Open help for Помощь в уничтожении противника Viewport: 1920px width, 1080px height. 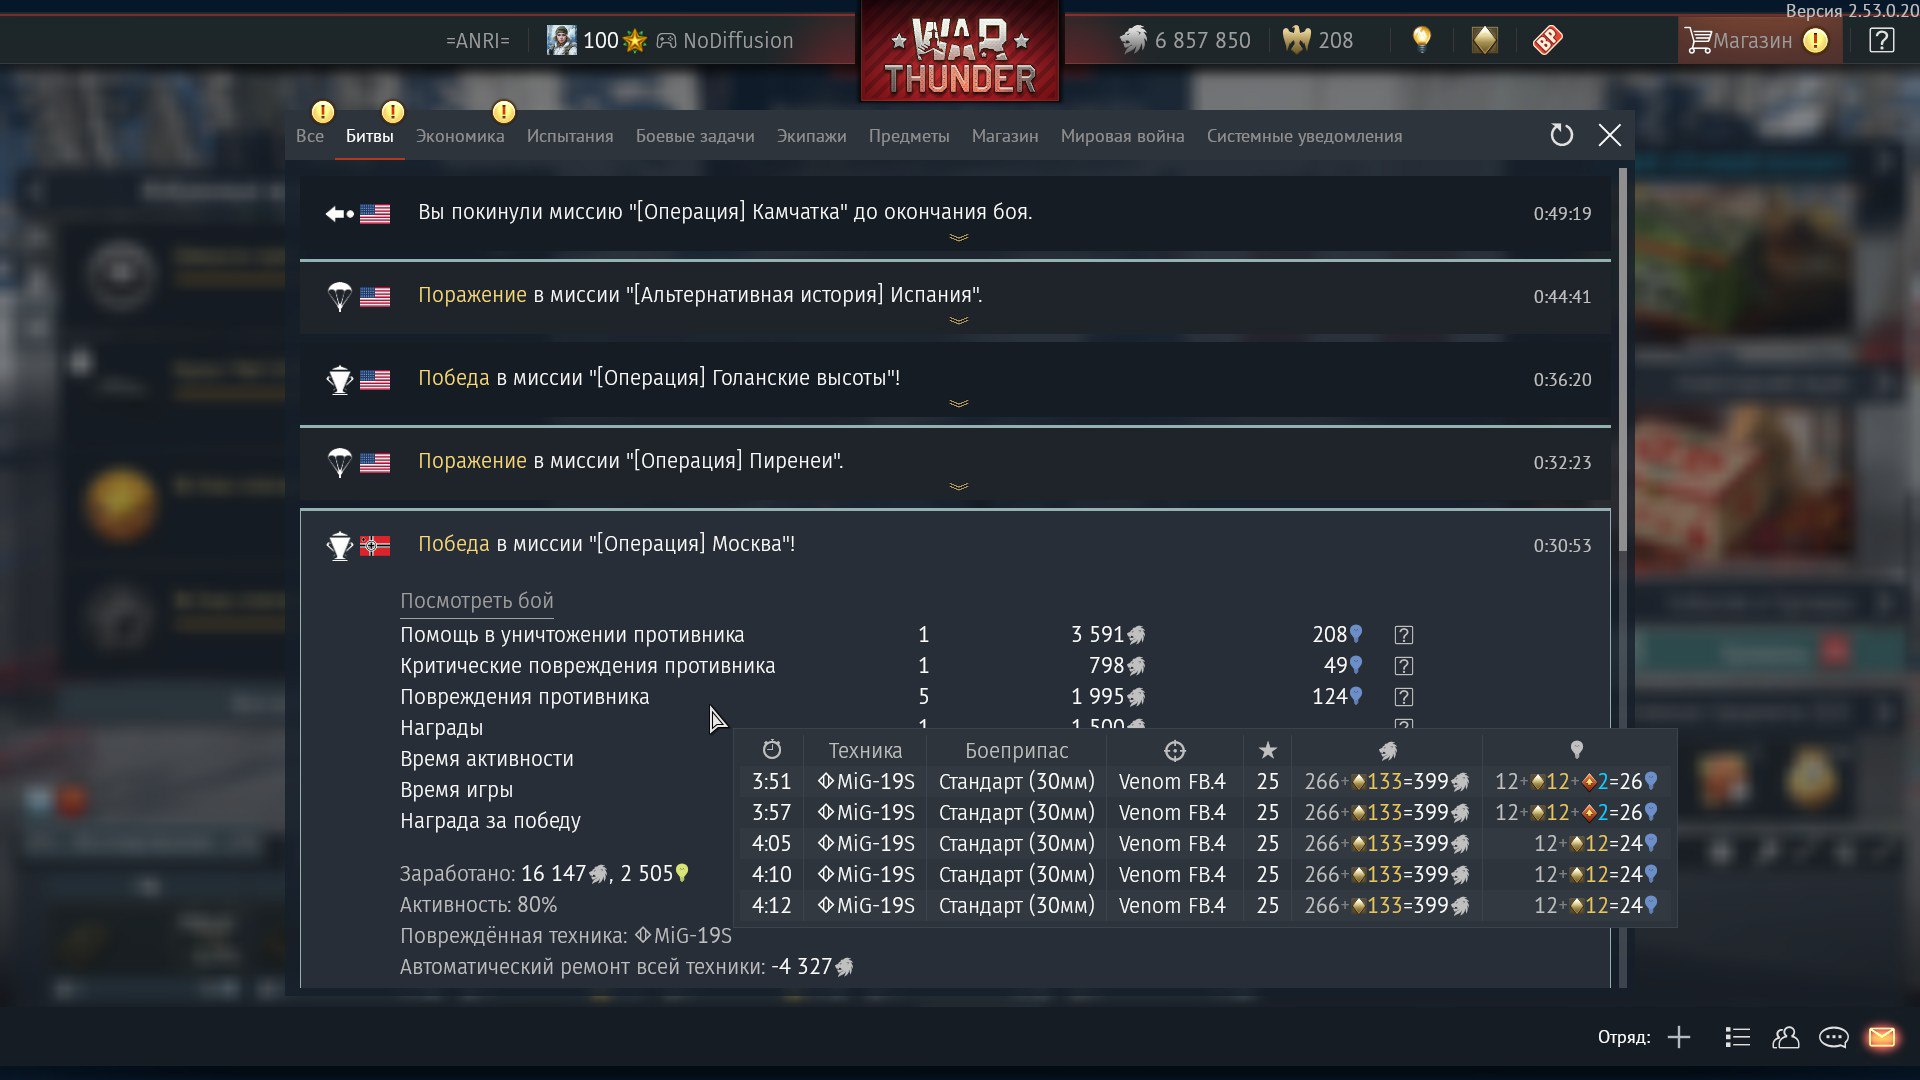[1404, 635]
